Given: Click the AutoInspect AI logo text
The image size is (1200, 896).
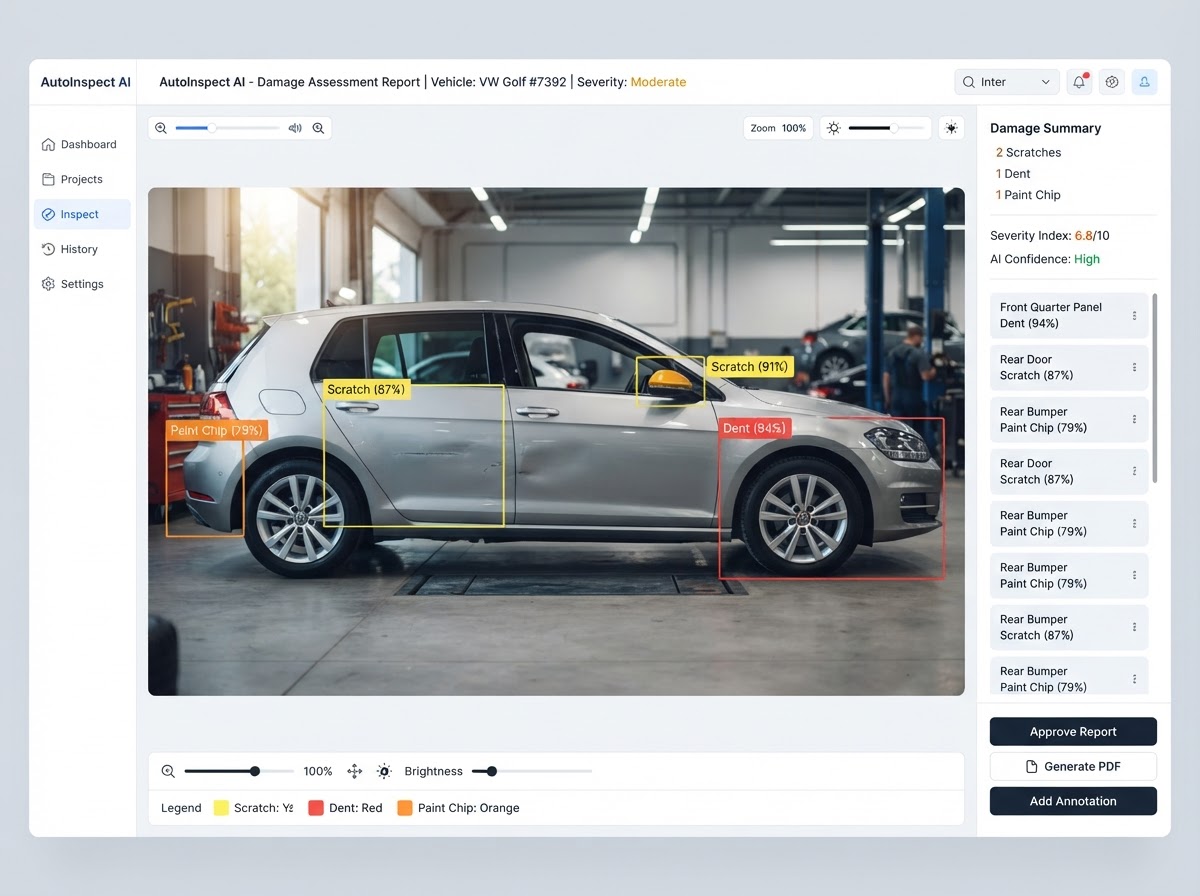Looking at the screenshot, I should pos(85,82).
